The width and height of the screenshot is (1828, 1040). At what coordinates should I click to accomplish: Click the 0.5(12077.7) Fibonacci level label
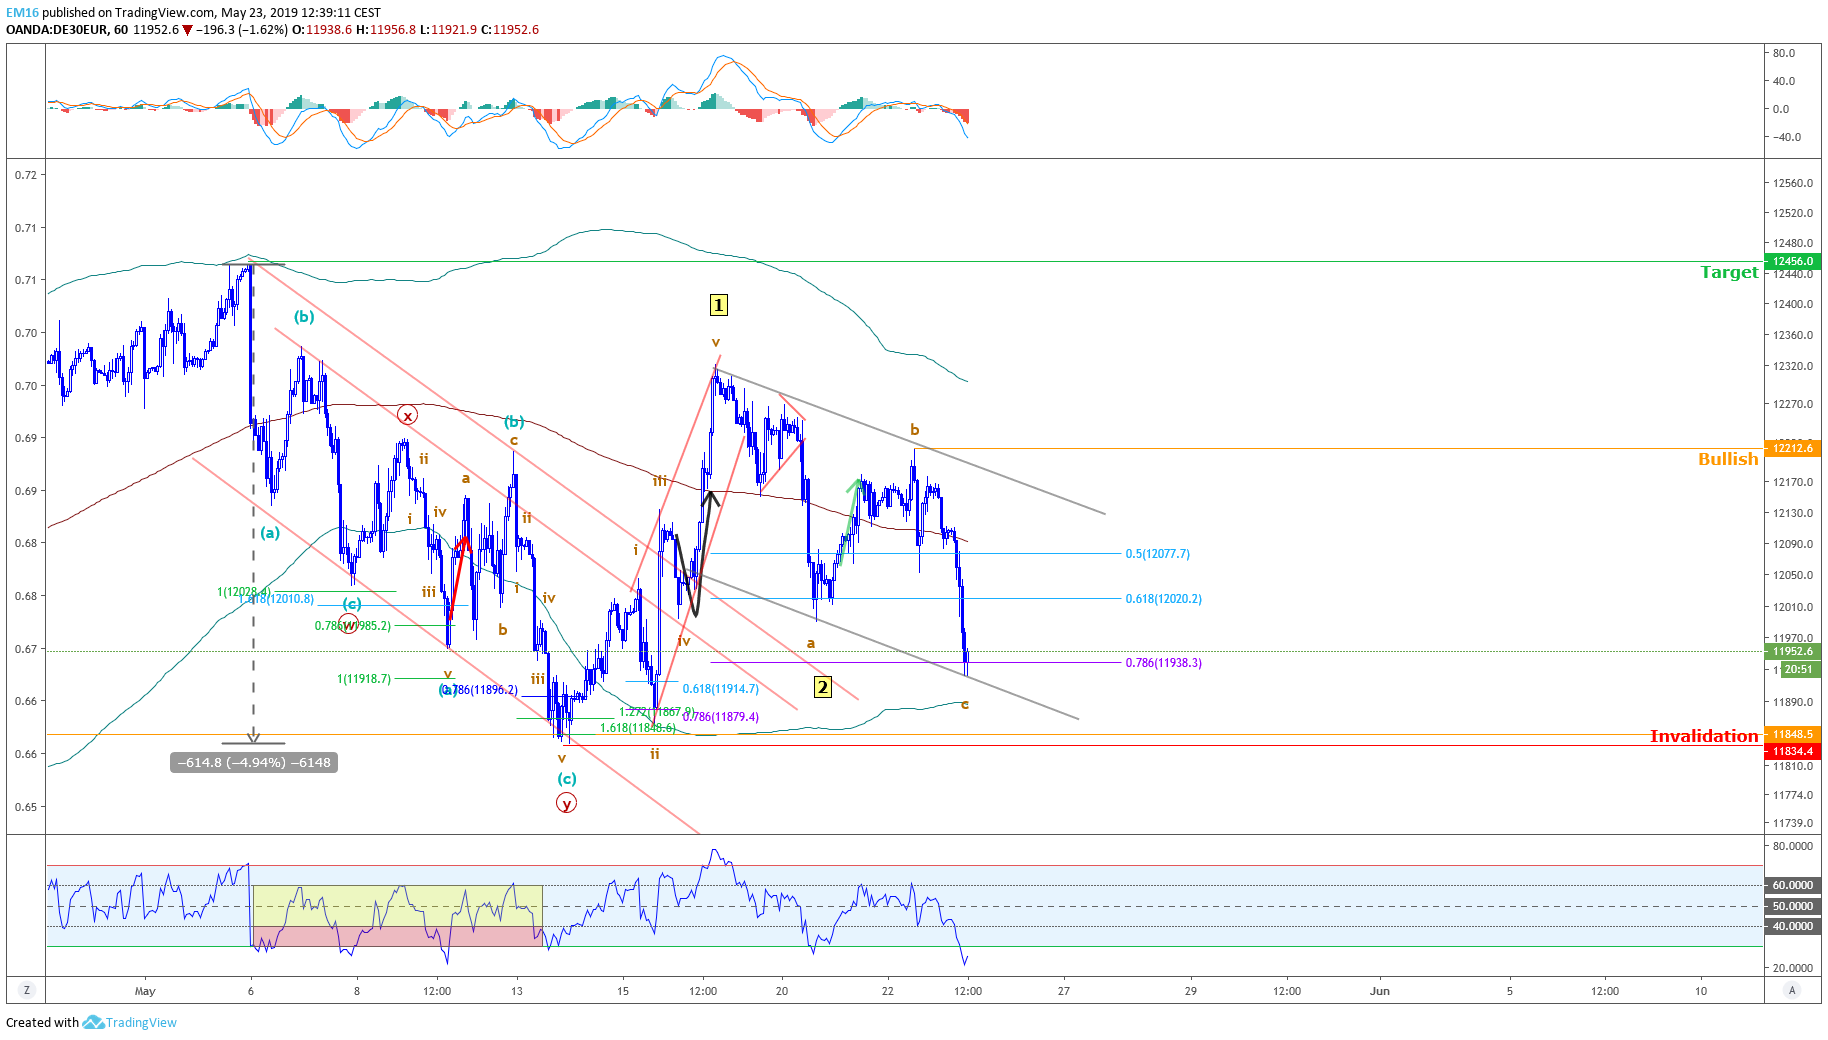click(1157, 554)
